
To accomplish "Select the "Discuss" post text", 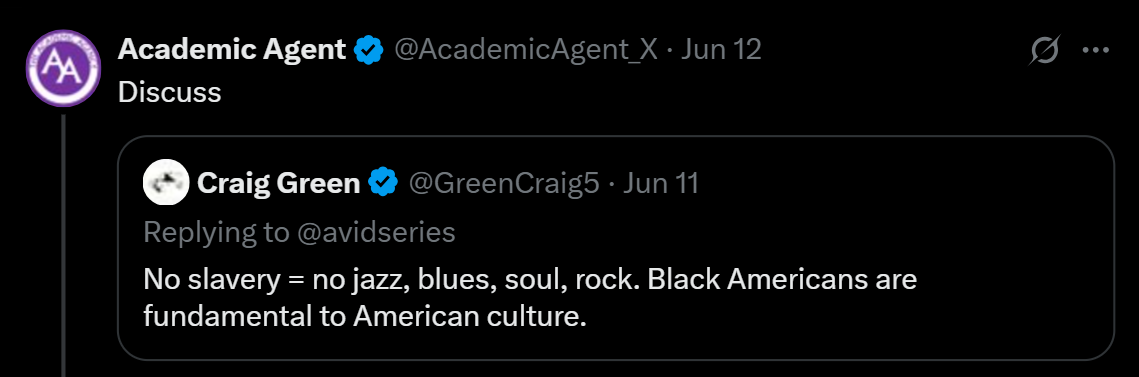I will [169, 92].
